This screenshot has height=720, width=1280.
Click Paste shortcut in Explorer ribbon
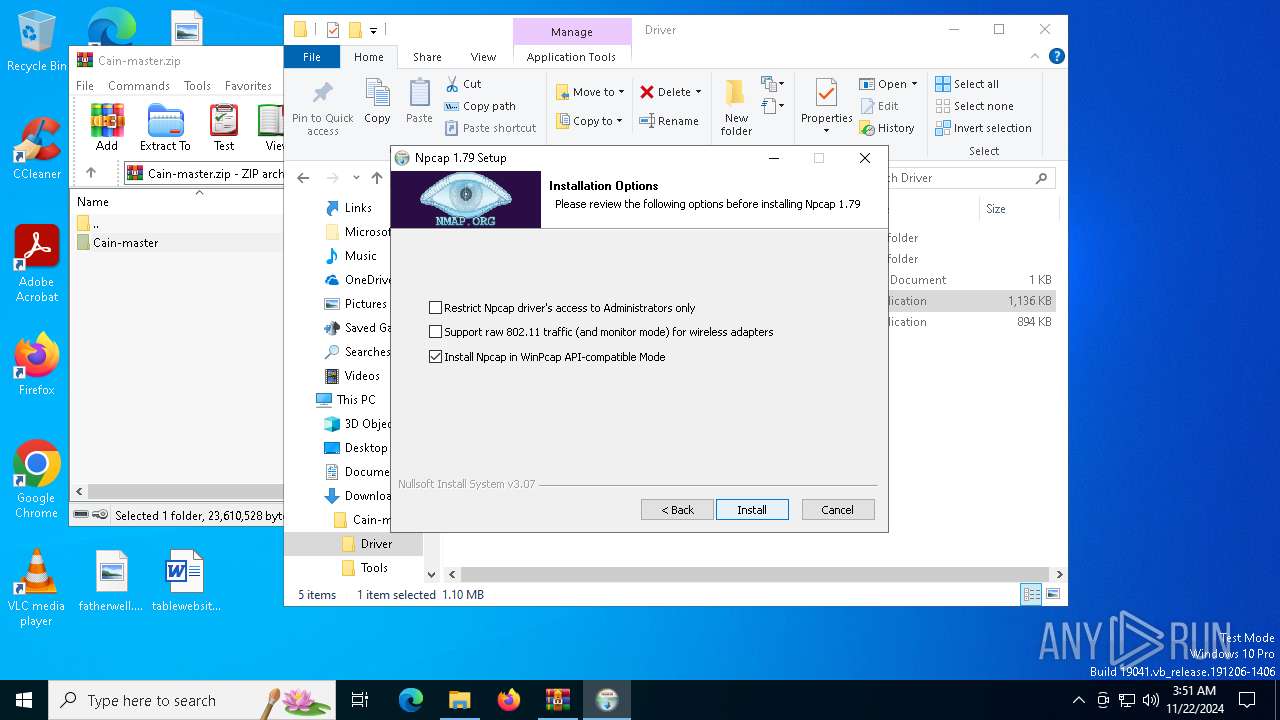[491, 128]
